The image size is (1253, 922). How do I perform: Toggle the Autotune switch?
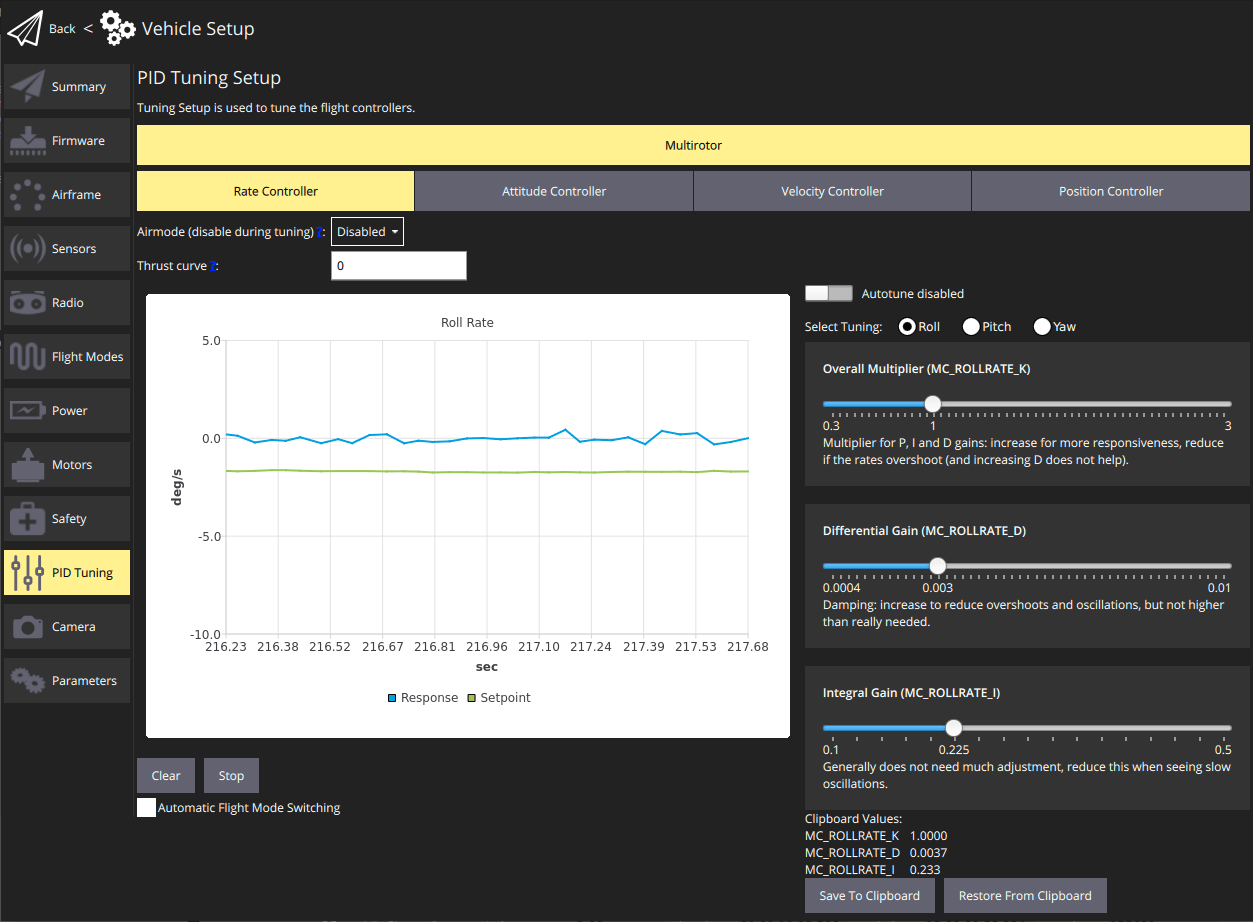[x=828, y=294]
